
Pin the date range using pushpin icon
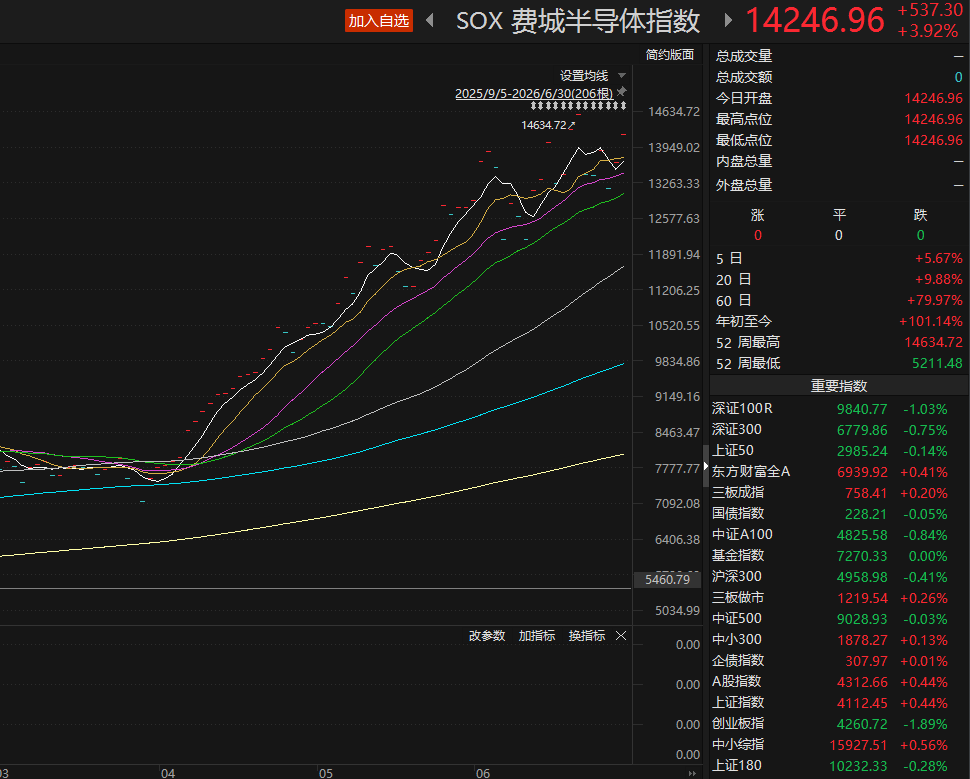[622, 92]
